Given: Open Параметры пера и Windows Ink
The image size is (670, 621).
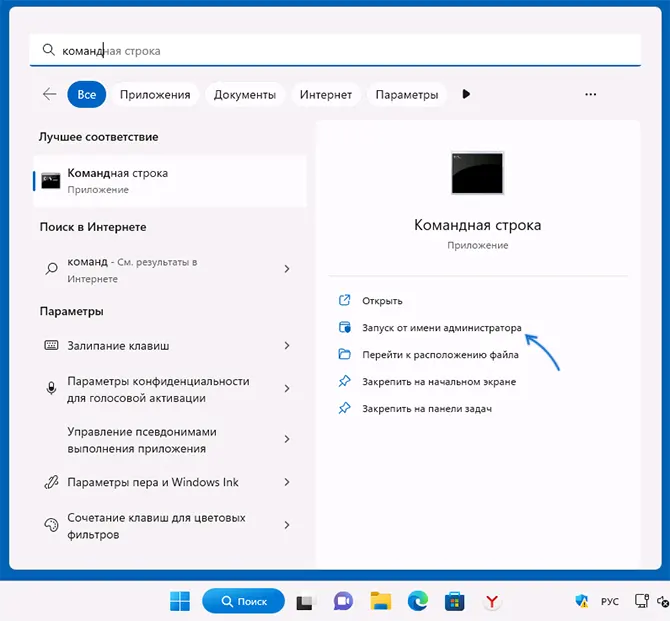Looking at the screenshot, I should [x=170, y=482].
